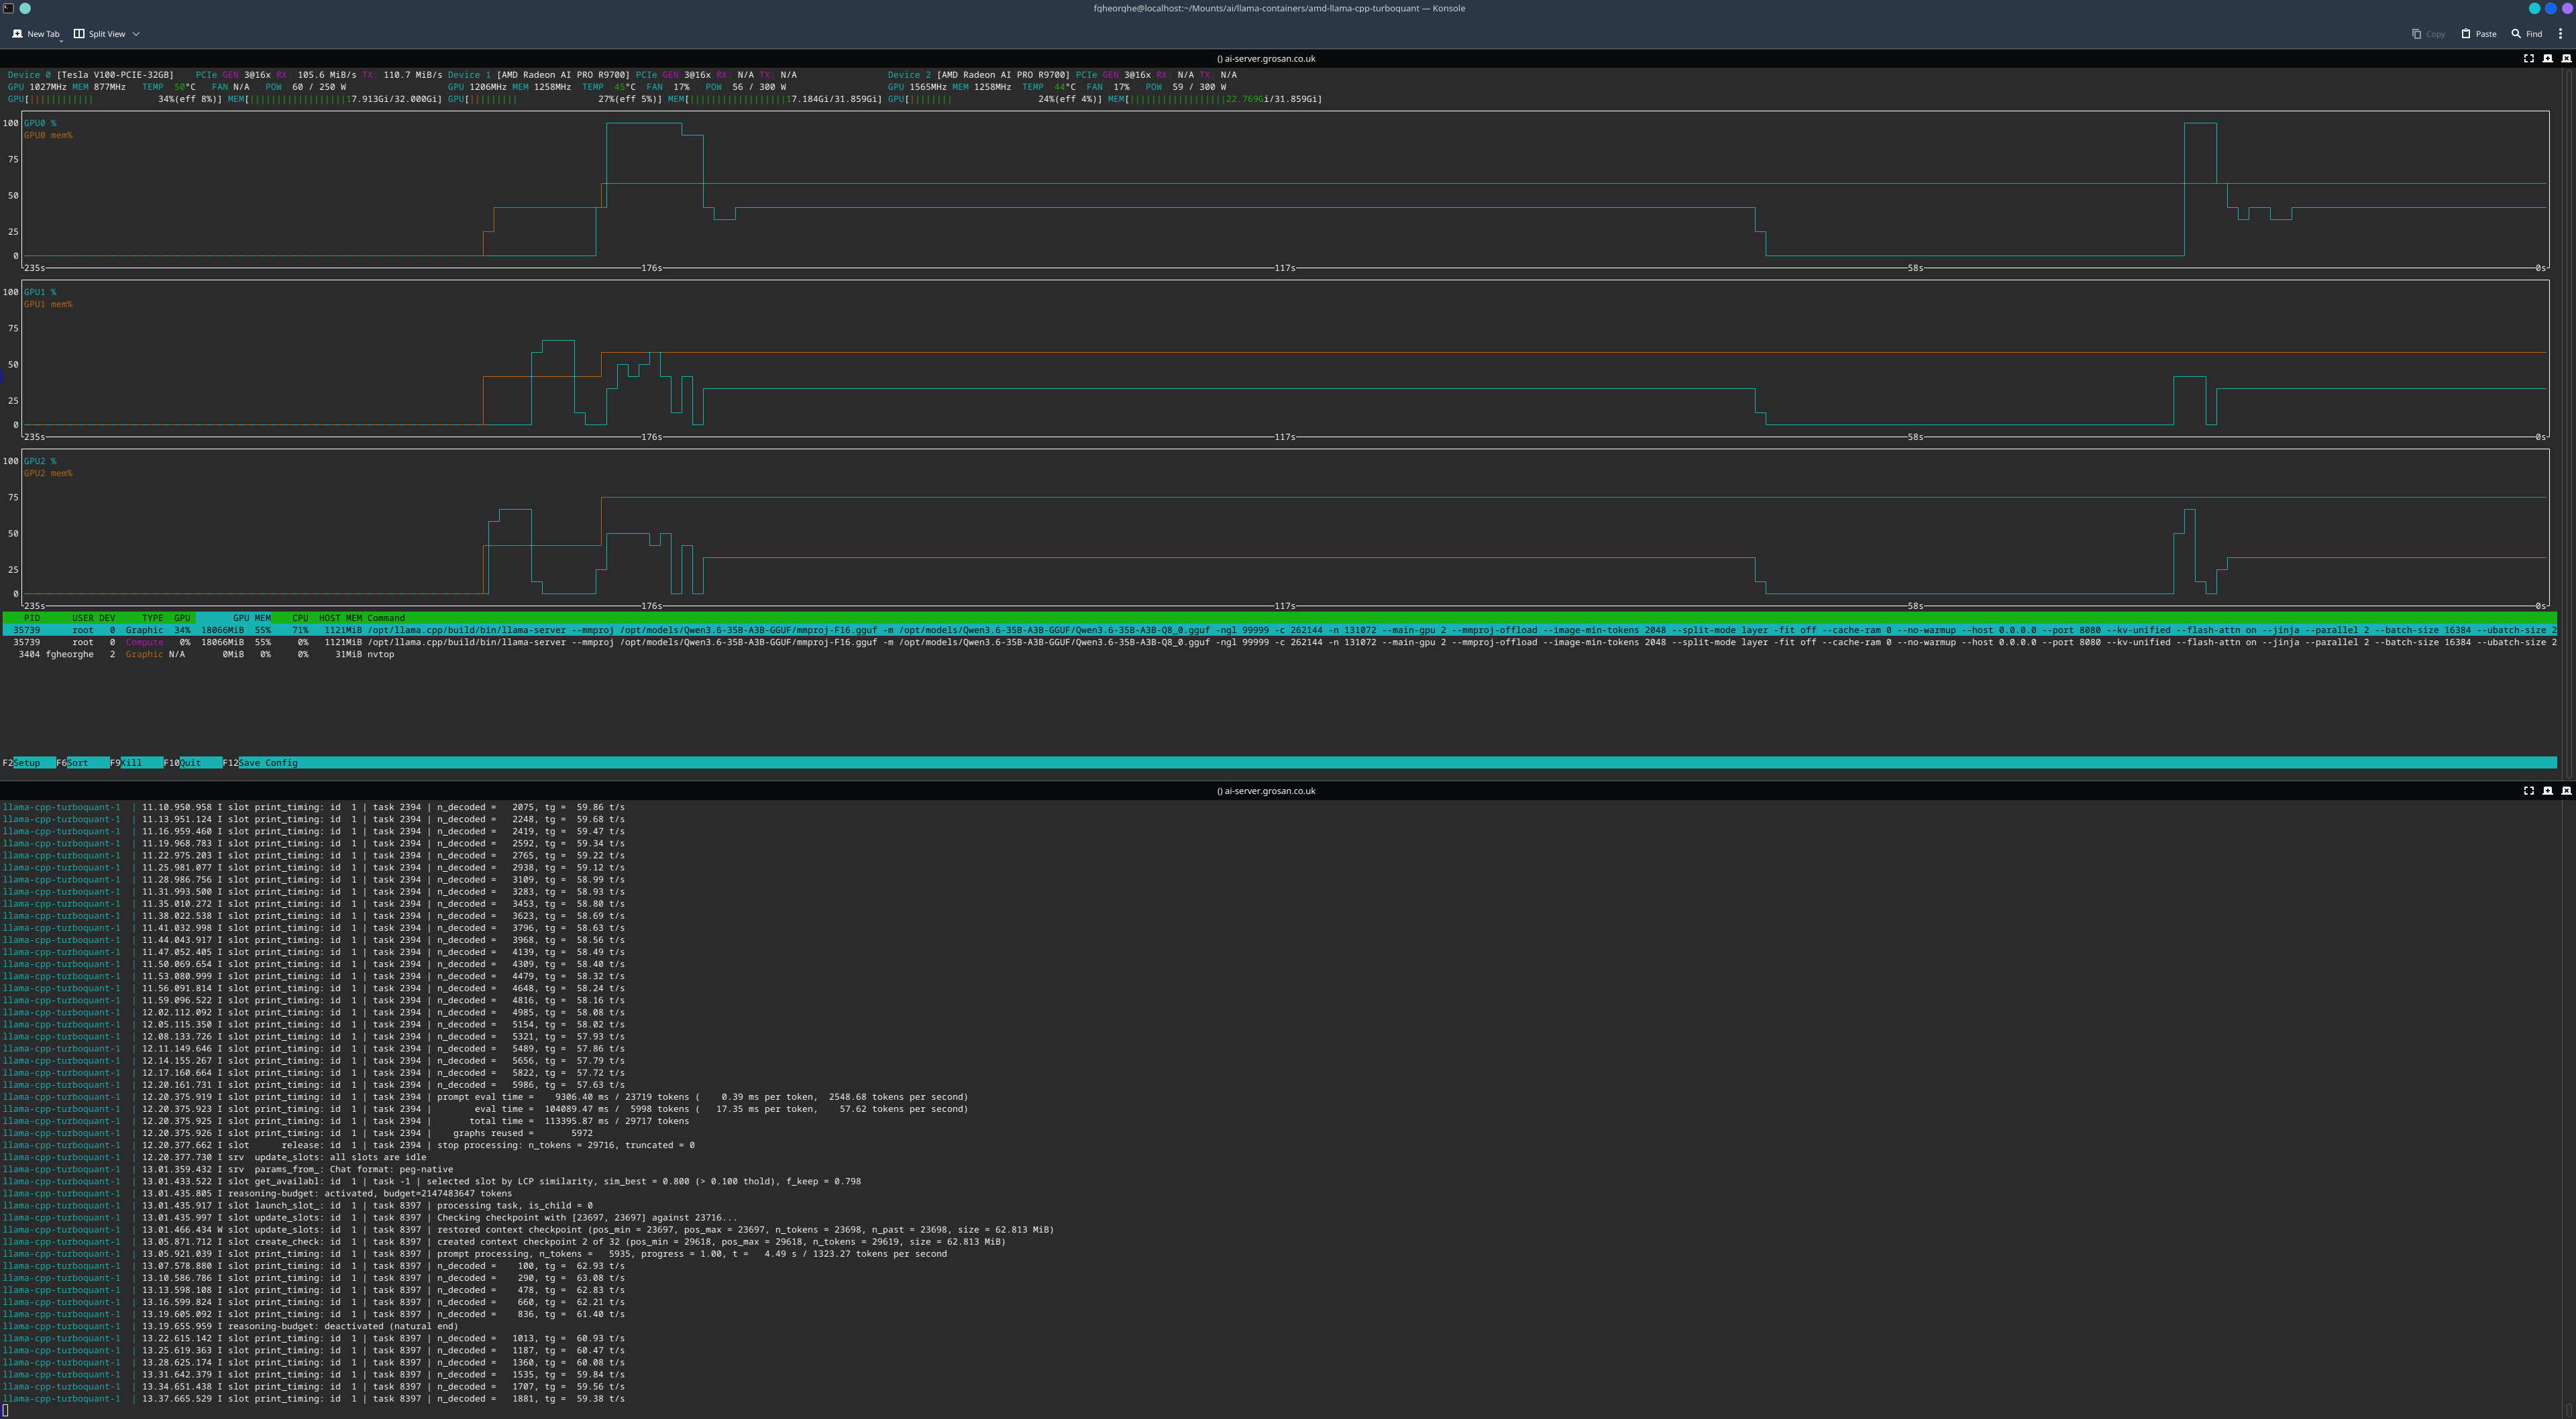
Task: Click terminal cursor at the bottom prompt
Action: click(5, 1410)
